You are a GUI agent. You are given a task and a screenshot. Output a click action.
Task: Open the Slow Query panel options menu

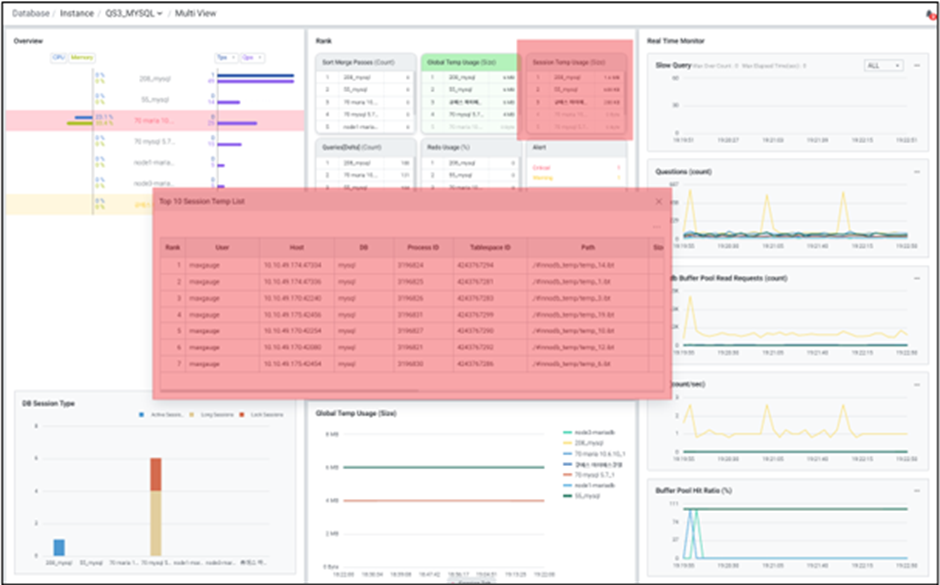pyautogui.click(x=916, y=66)
